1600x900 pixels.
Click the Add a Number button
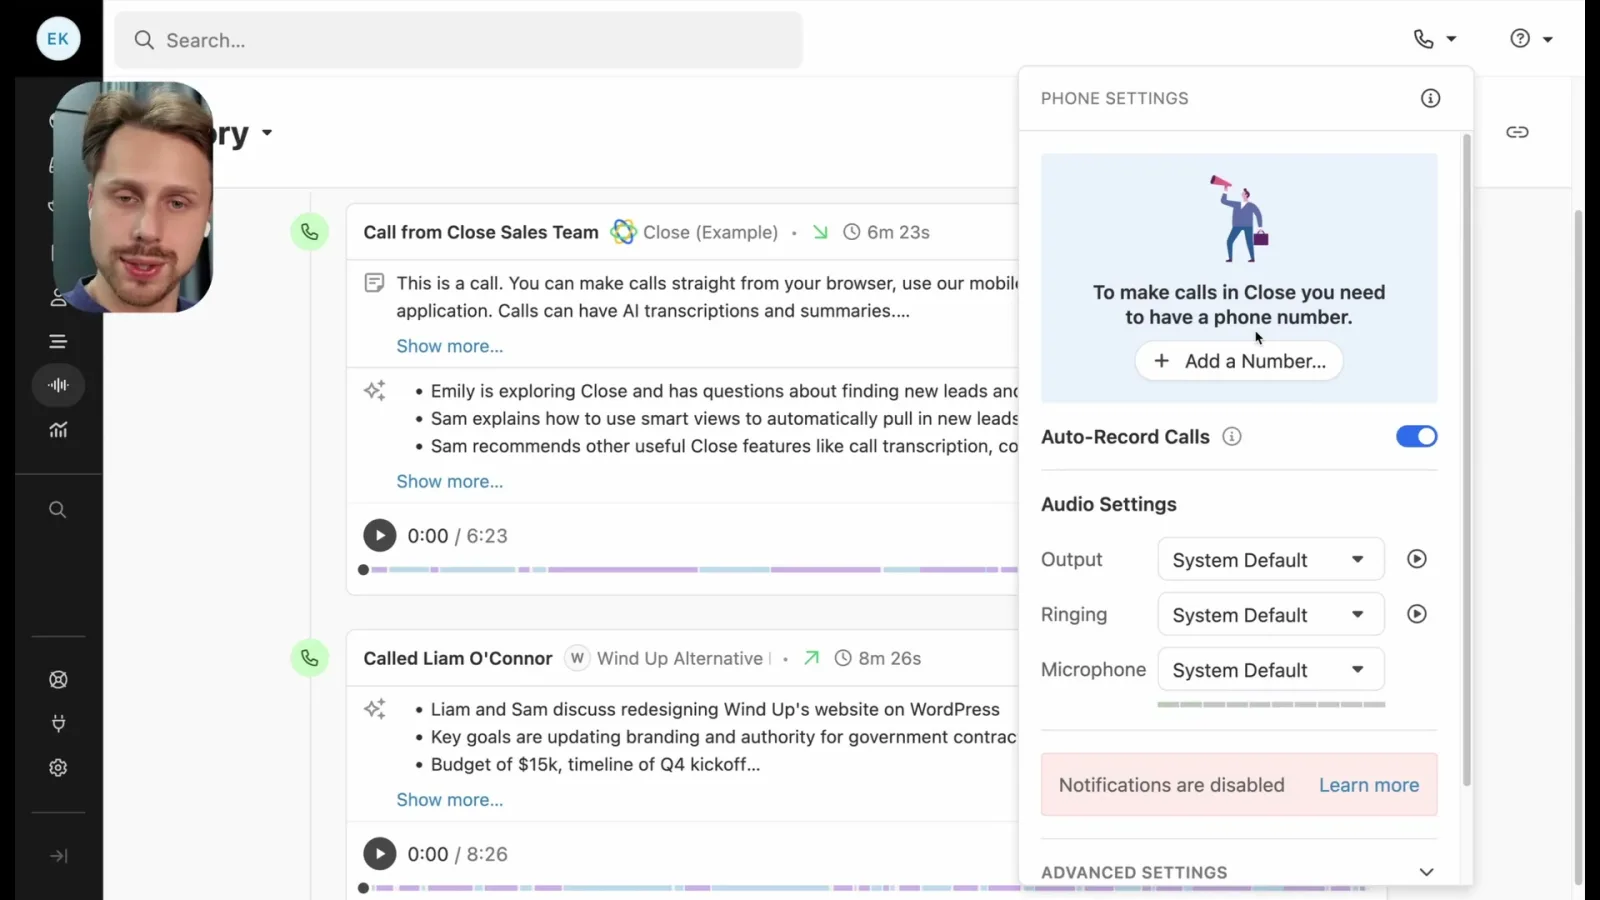click(1239, 361)
